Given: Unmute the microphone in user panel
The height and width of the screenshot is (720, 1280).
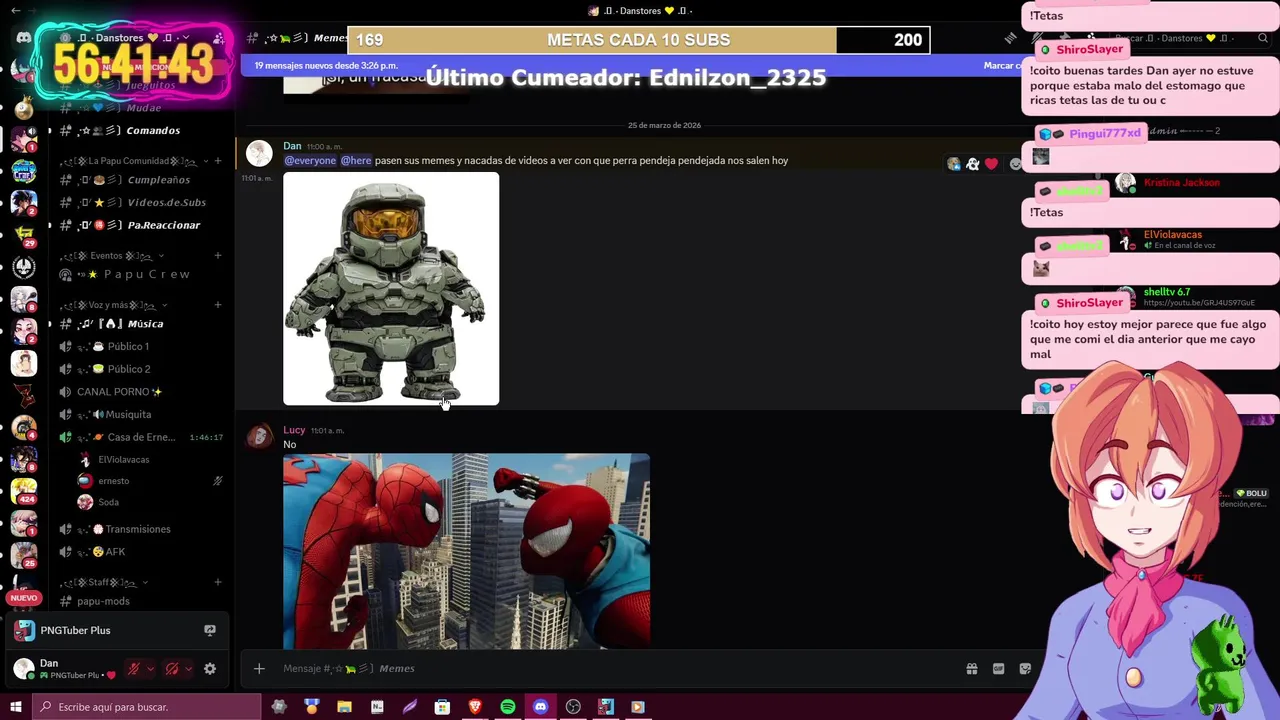Looking at the screenshot, I should point(133,669).
